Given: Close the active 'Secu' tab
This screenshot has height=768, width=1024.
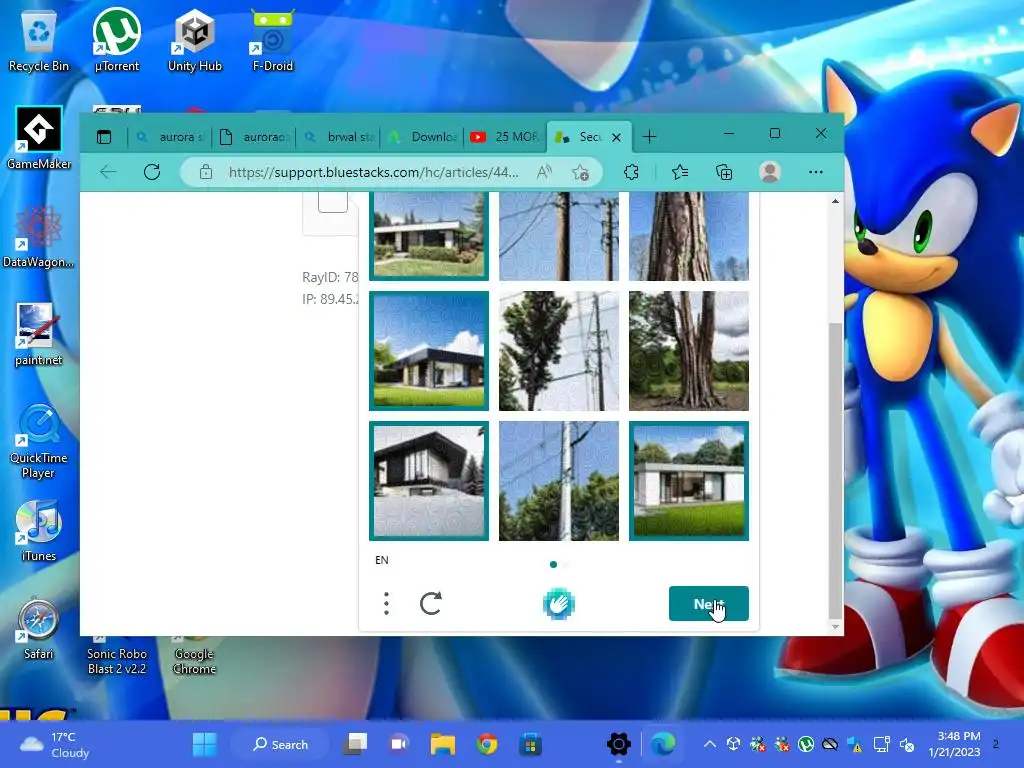Looking at the screenshot, I should (616, 137).
